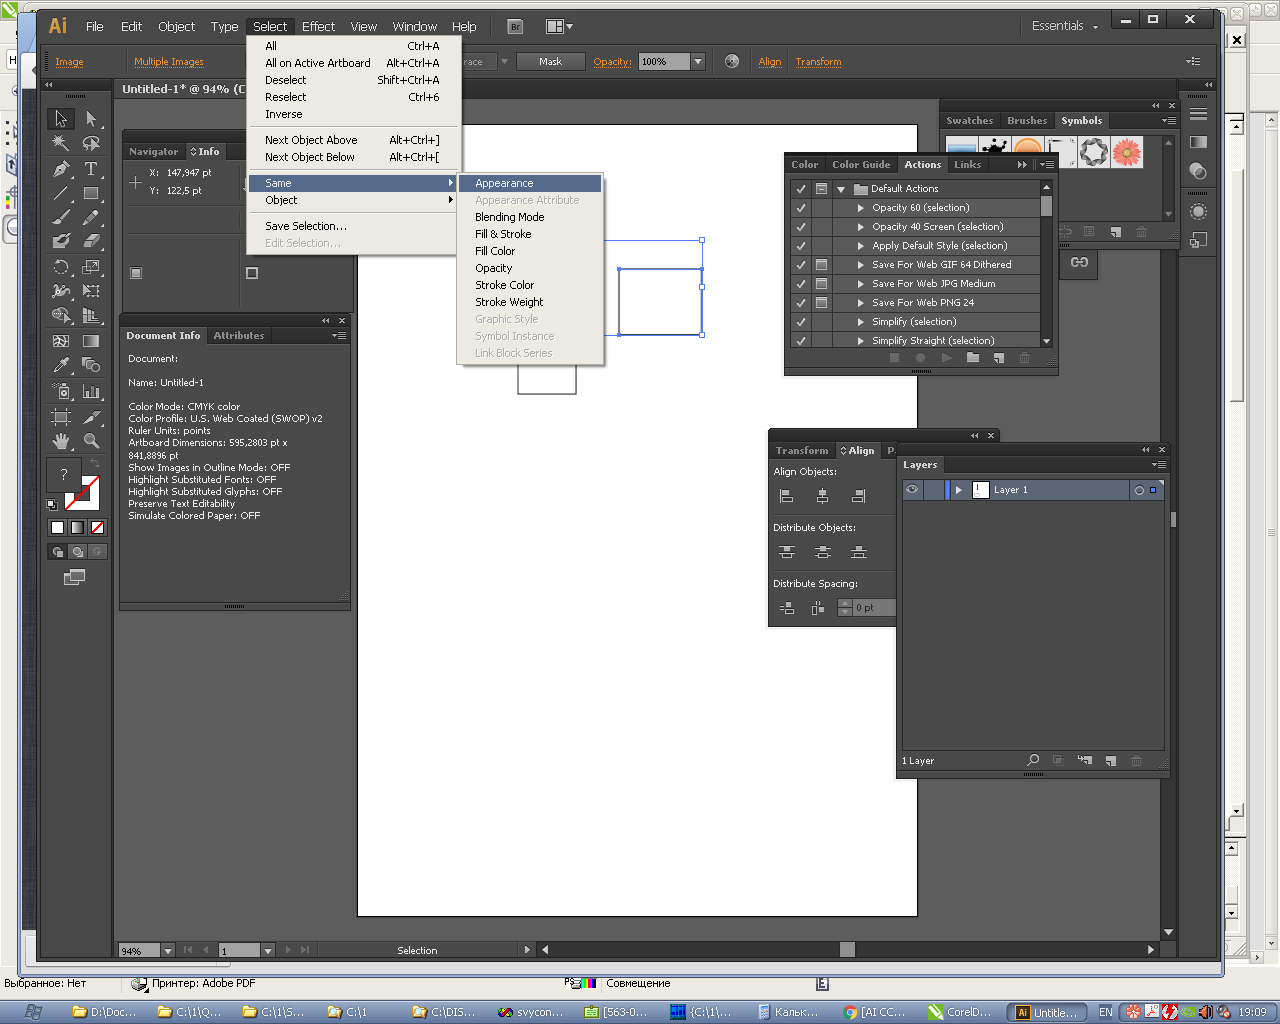Click Horizontal Align Left in Align panel
The height and width of the screenshot is (1024, 1280).
click(787, 496)
